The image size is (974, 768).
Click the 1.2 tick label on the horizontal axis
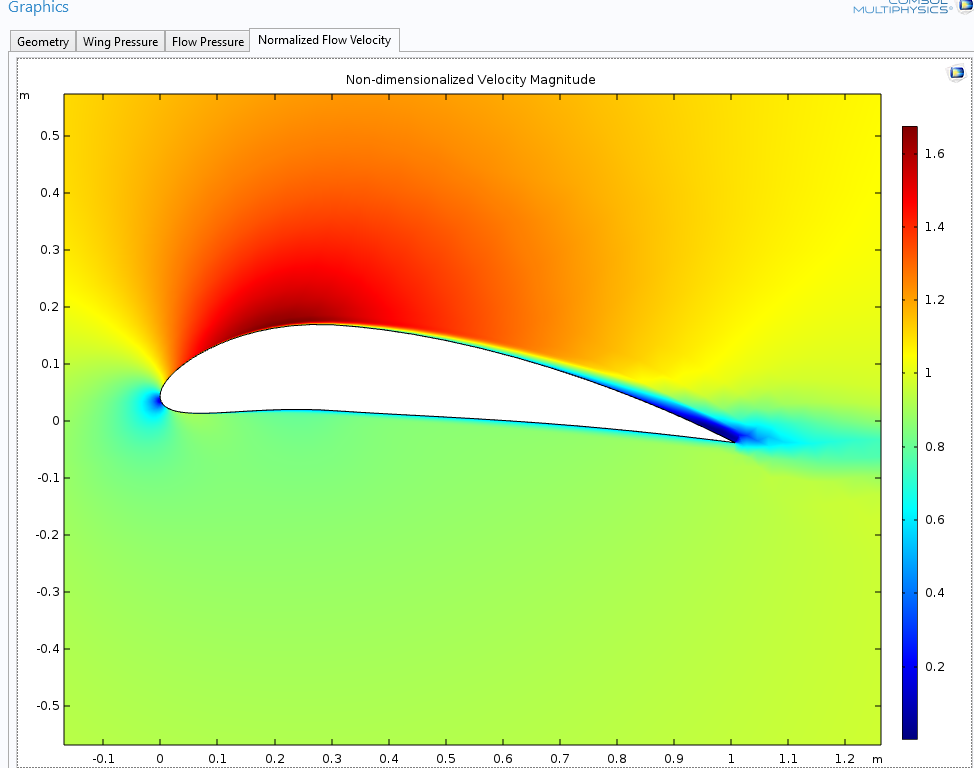coord(845,759)
